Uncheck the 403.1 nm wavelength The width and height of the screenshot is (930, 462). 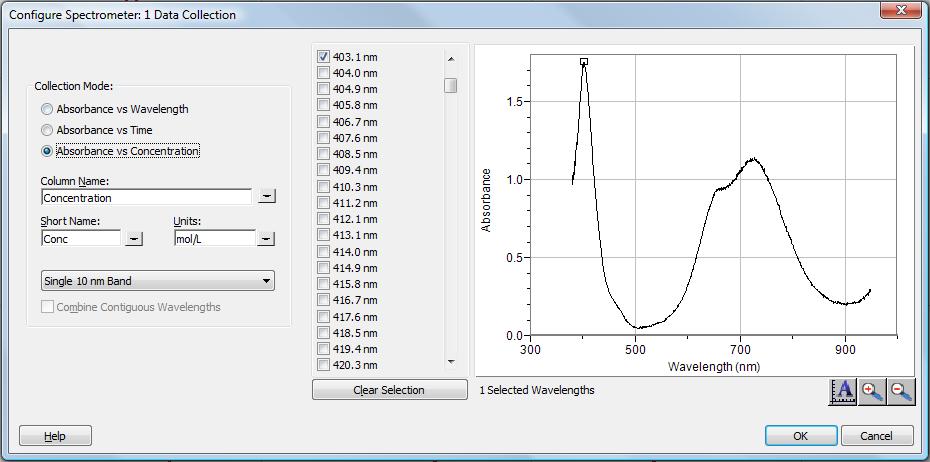coord(323,57)
